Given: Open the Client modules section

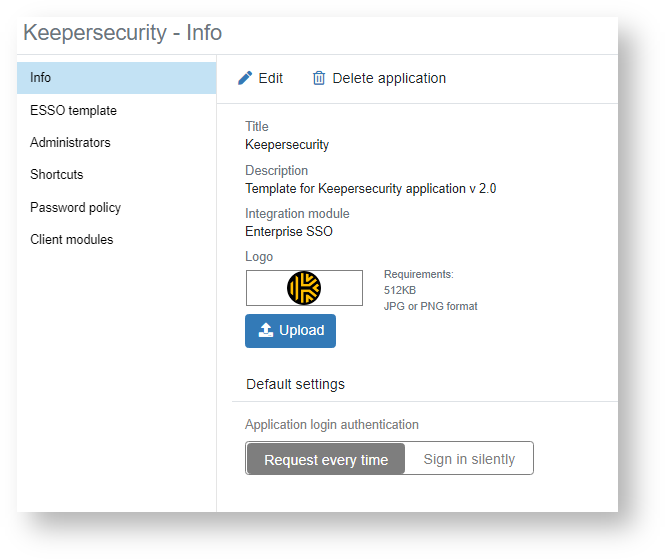Looking at the screenshot, I should coord(72,239).
